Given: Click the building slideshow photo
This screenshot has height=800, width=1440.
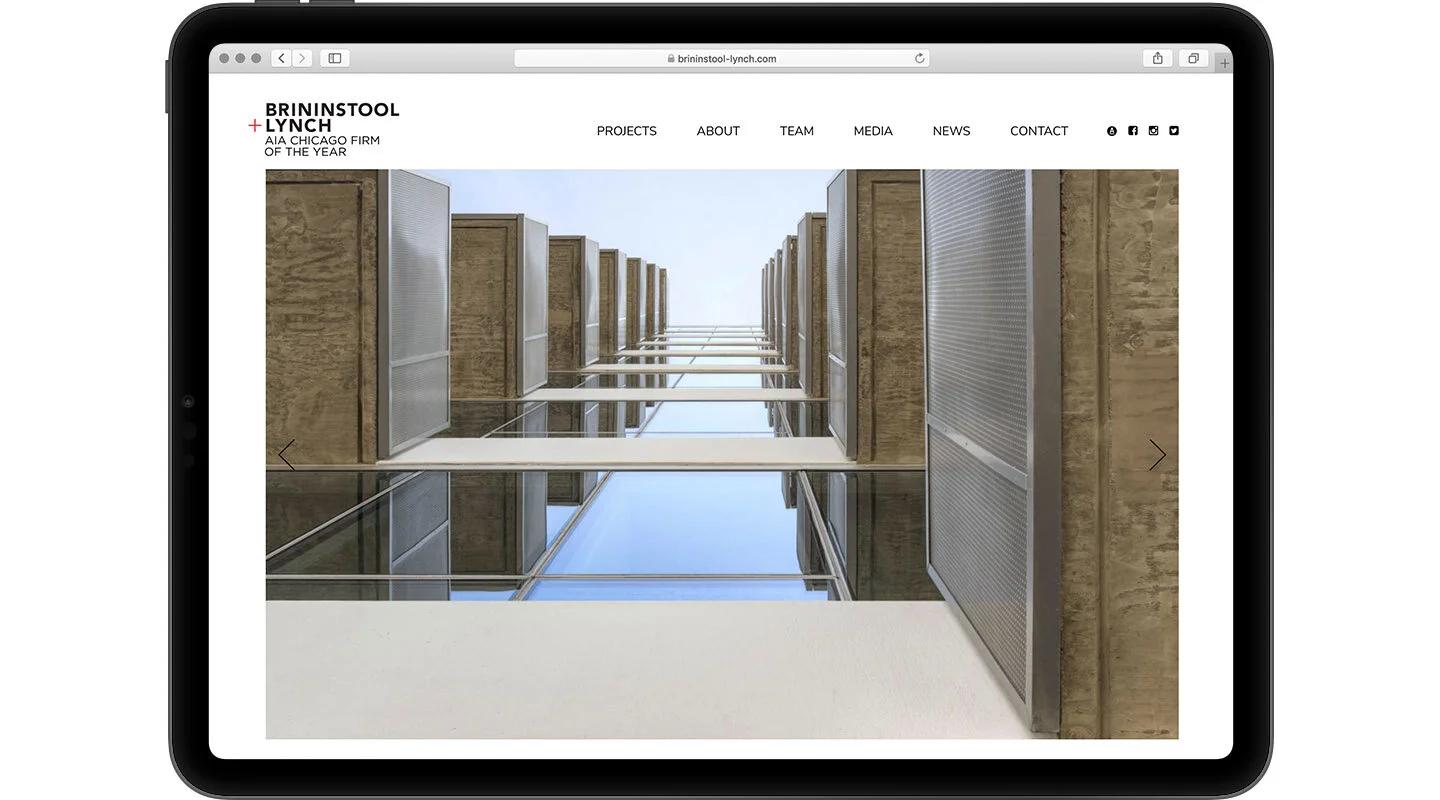Looking at the screenshot, I should click(722, 454).
